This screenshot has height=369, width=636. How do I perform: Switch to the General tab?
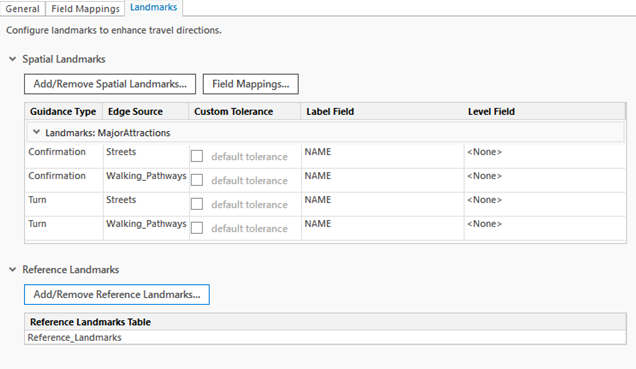22,9
